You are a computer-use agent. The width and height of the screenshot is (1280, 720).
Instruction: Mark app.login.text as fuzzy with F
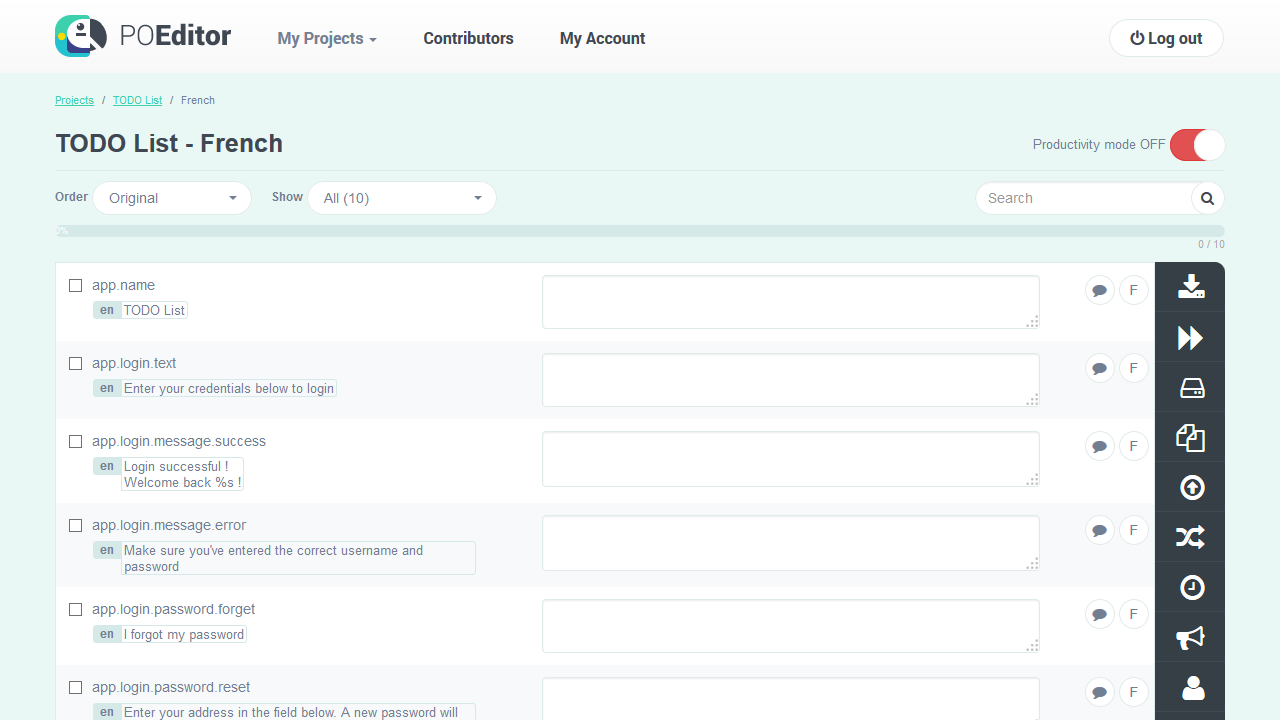pos(1133,368)
